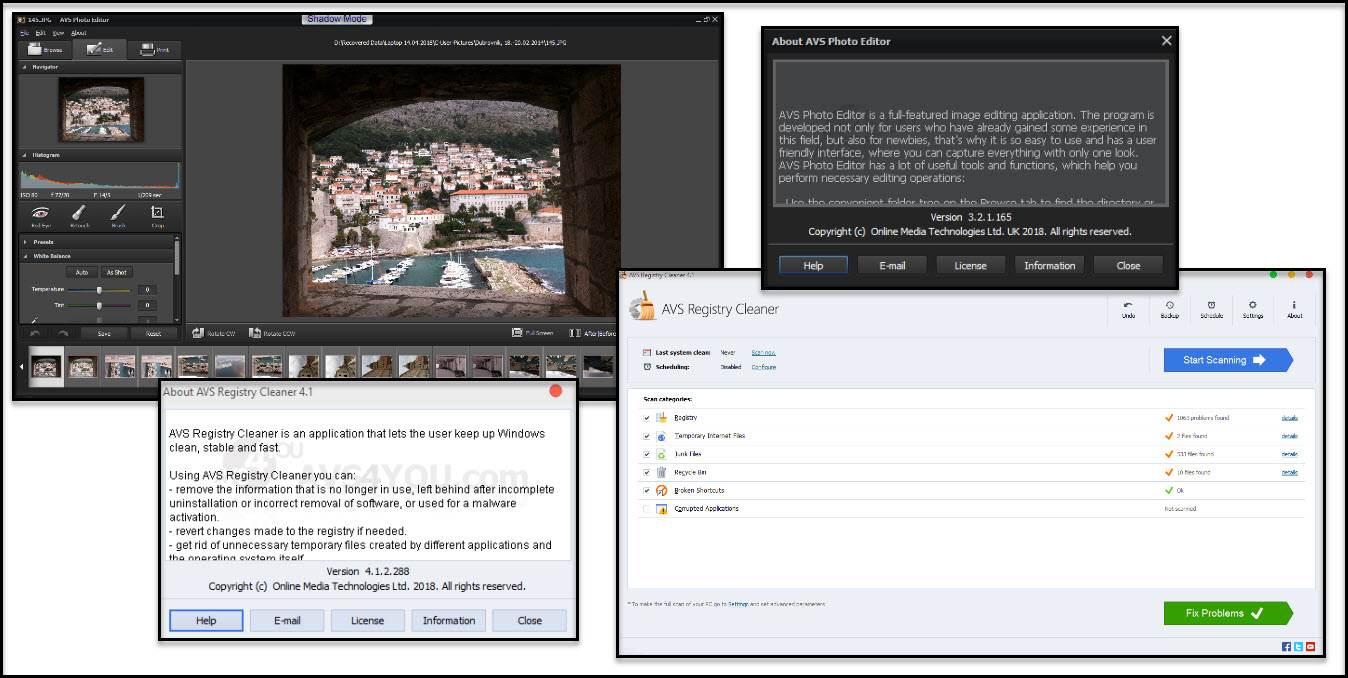This screenshot has width=1348, height=678.
Task: Click the Junk Files recycle icon
Action: coord(661,454)
